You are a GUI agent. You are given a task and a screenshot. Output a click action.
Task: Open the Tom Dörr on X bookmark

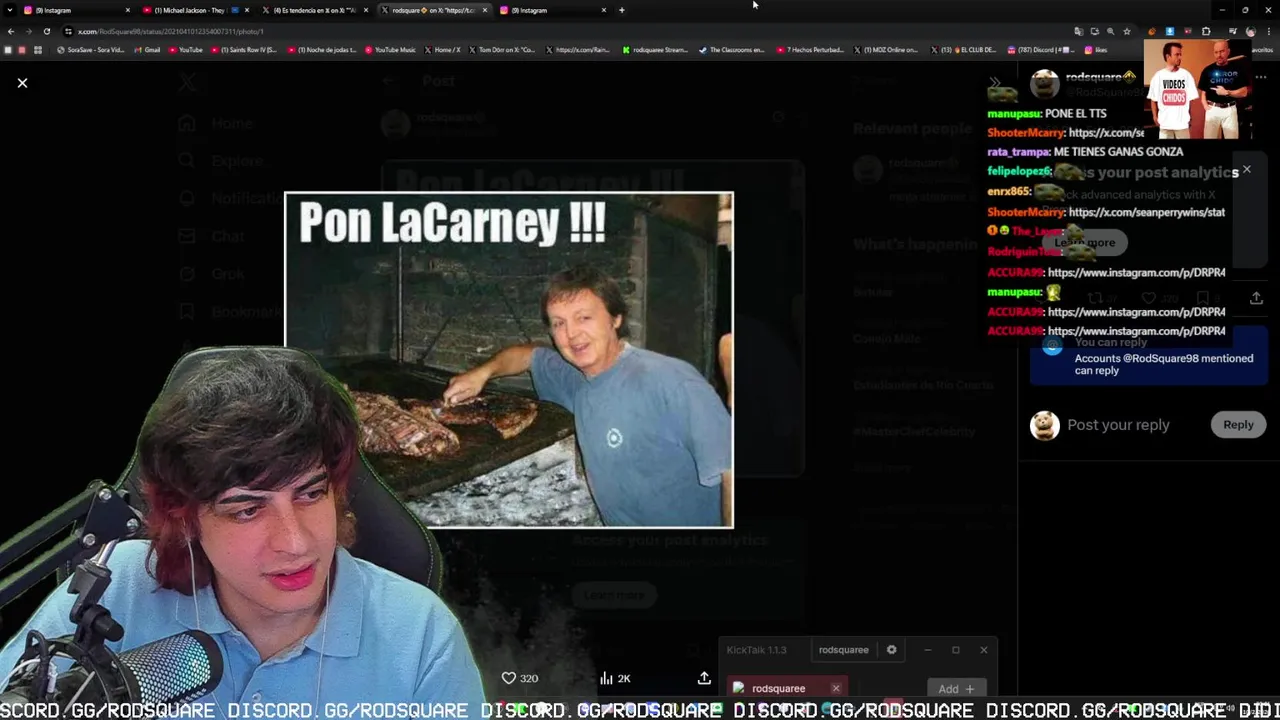[x=502, y=50]
